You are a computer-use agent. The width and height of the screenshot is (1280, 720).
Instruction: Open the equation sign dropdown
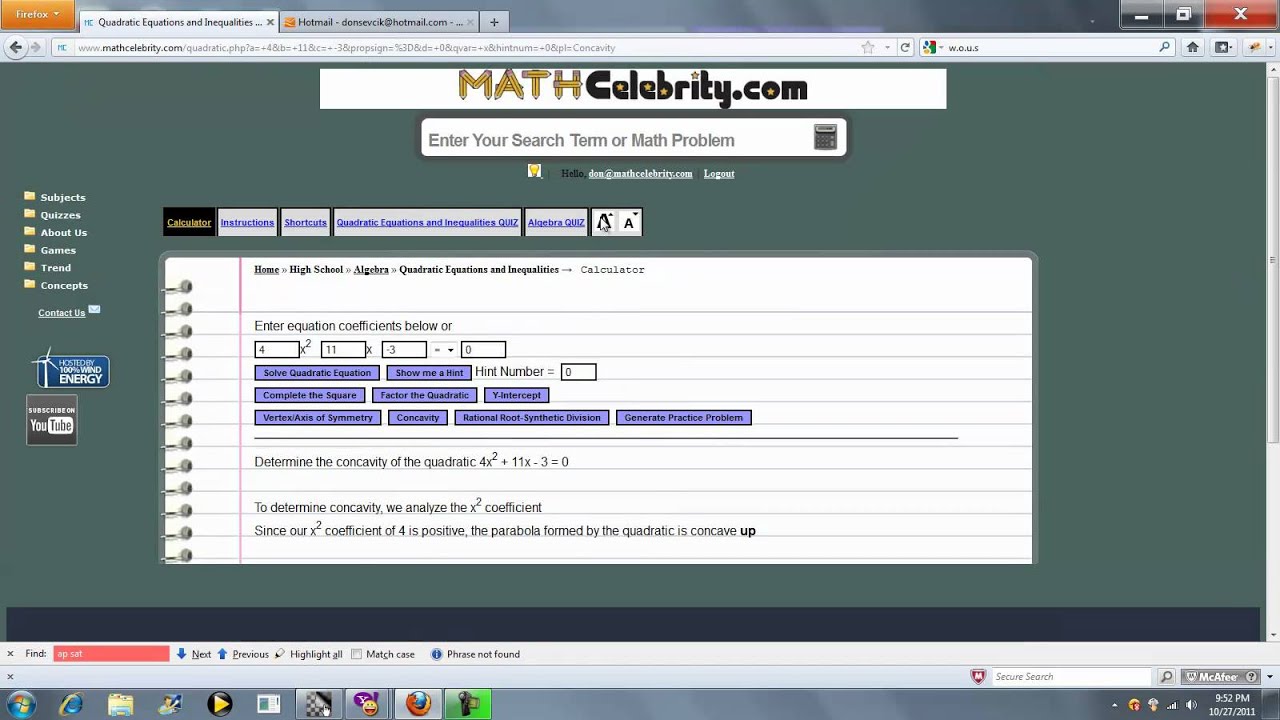pyautogui.click(x=443, y=349)
